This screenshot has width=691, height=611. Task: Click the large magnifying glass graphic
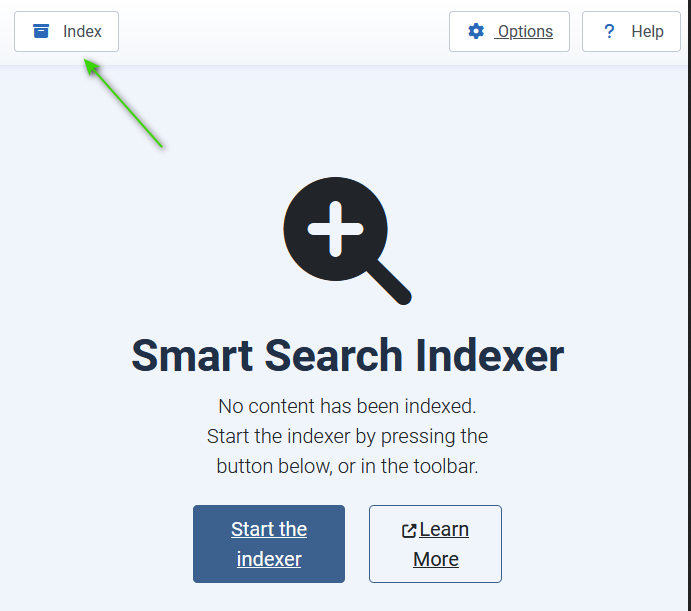point(347,241)
